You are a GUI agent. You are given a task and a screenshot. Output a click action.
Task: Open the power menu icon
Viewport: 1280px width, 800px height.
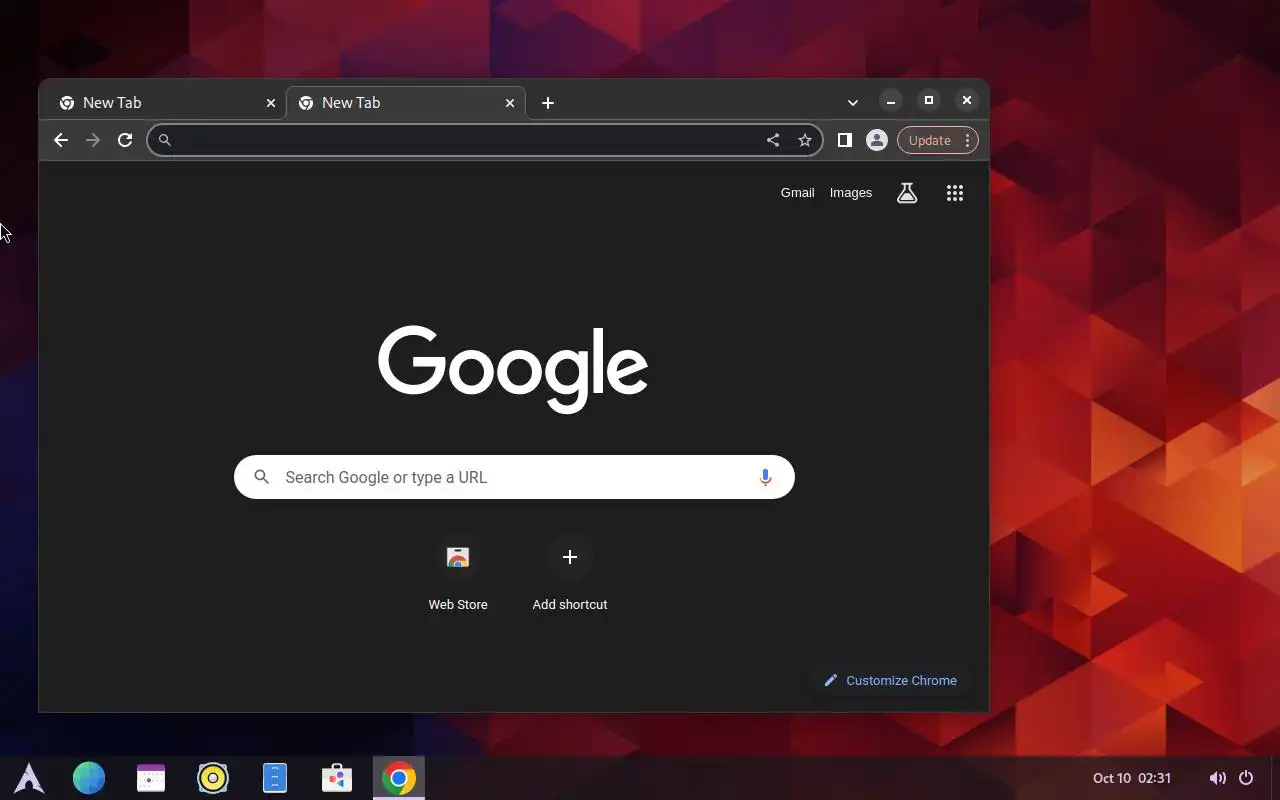coord(1246,778)
